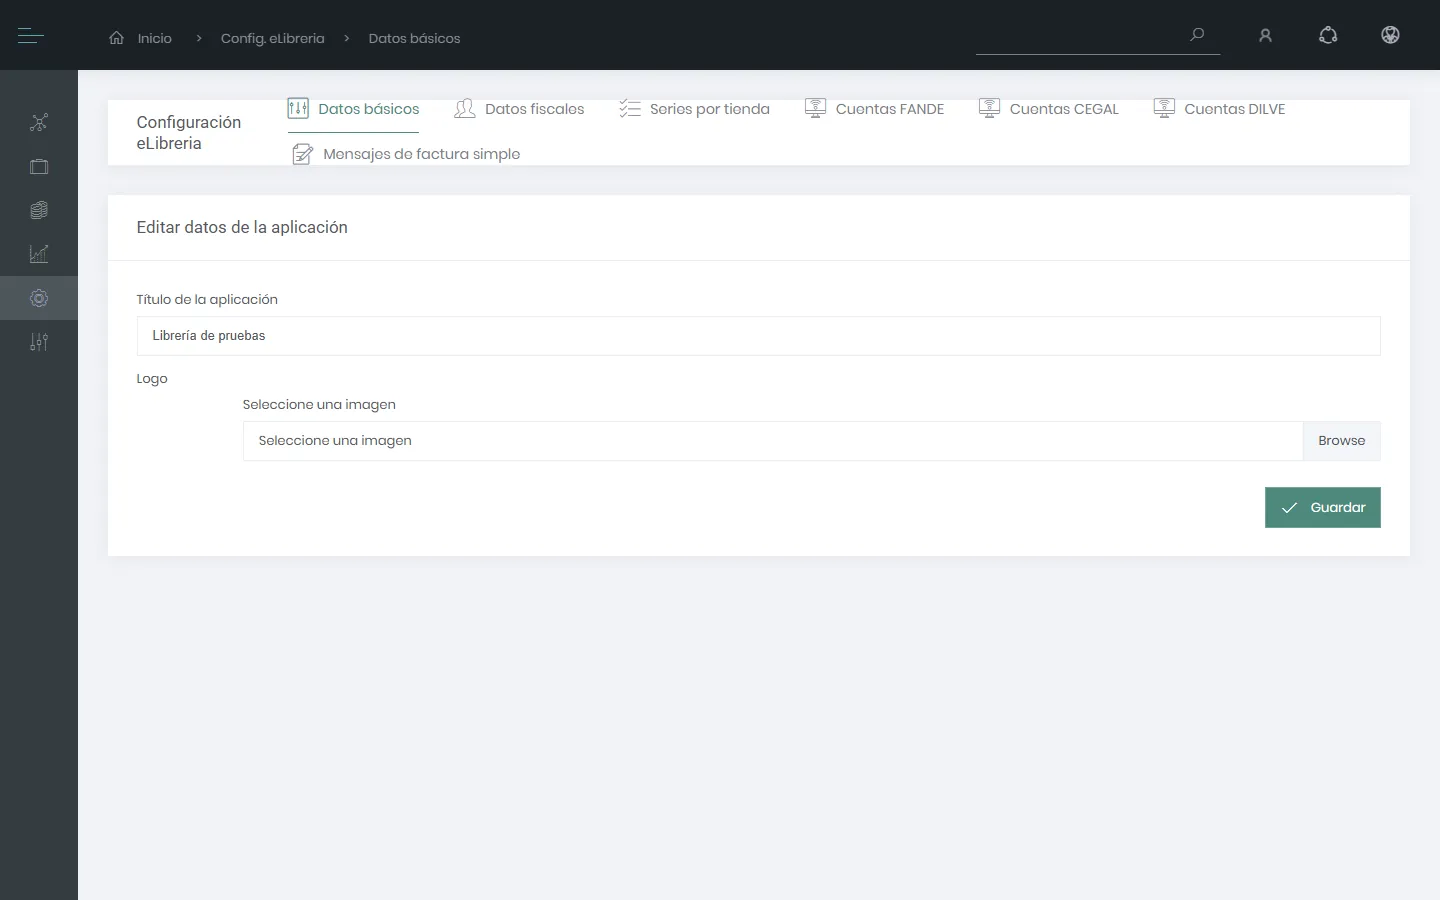Go to Config. eLibreria breadcrumb link
This screenshot has width=1440, height=900.
coord(272,38)
